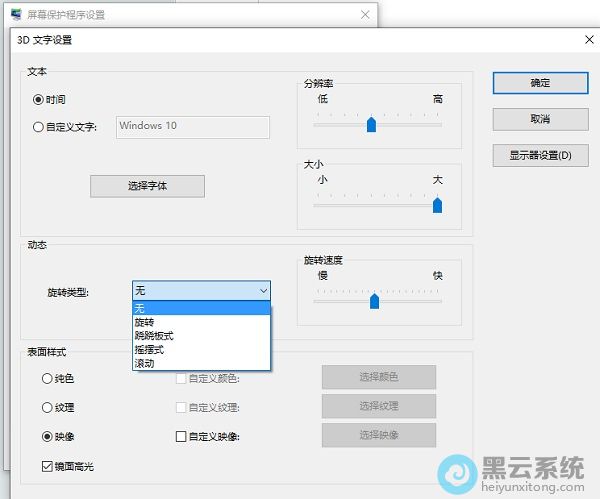The width and height of the screenshot is (600, 499).
Task: Choose the 自定义文字 radio option
Action: point(39,127)
